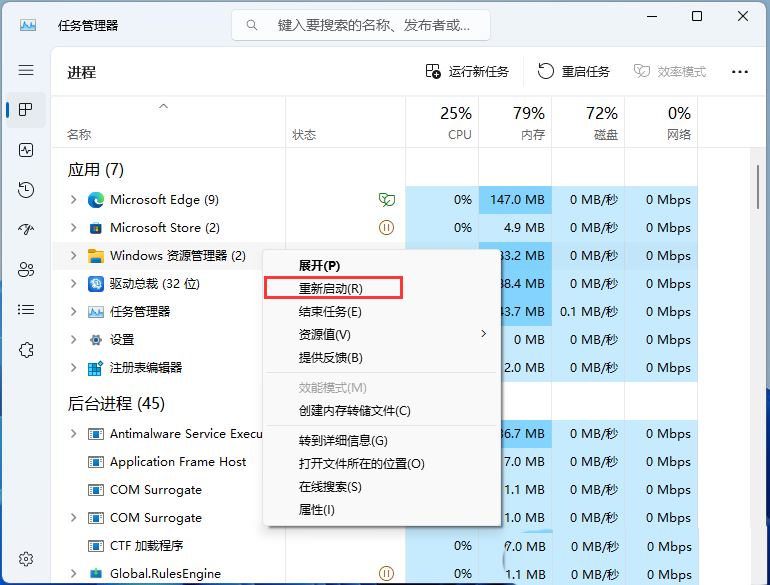This screenshot has height=585, width=770.
Task: Click the 运行新任务 button
Action: (467, 72)
